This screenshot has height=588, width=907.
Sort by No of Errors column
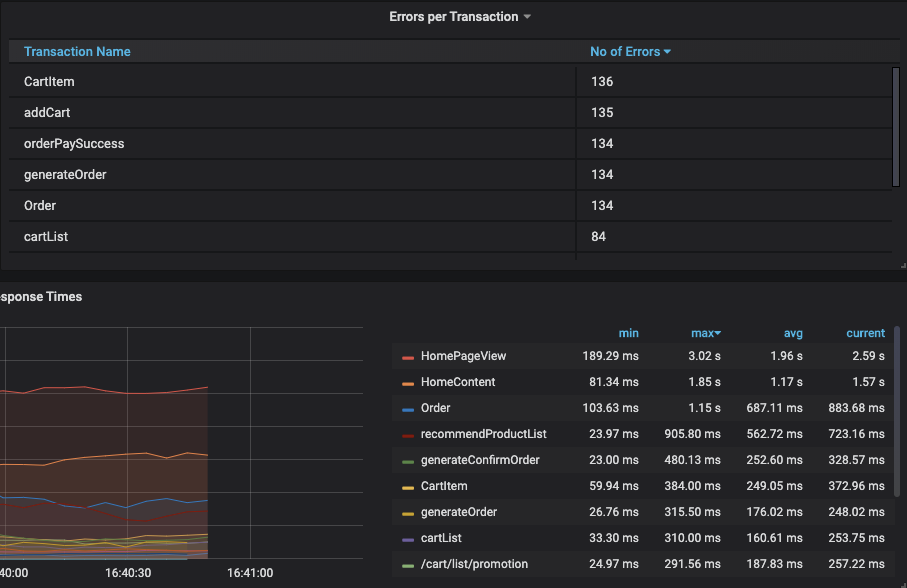click(x=630, y=51)
